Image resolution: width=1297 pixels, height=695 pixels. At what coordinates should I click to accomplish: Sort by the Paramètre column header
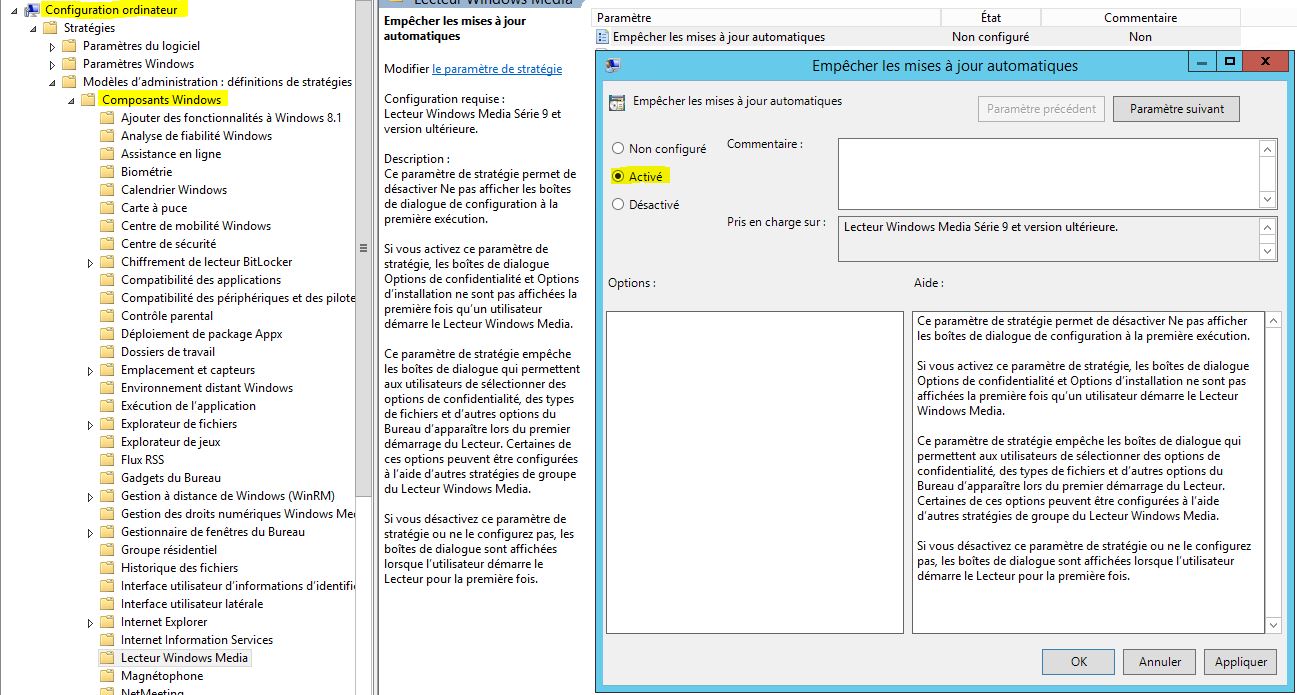(767, 18)
